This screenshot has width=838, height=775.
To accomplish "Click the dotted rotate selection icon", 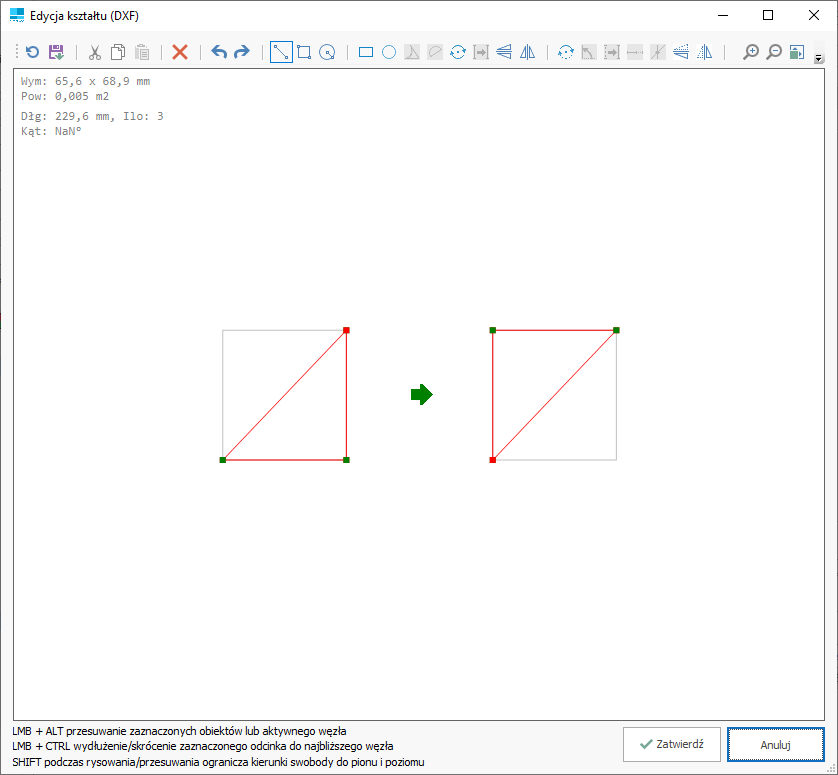I will coord(565,52).
